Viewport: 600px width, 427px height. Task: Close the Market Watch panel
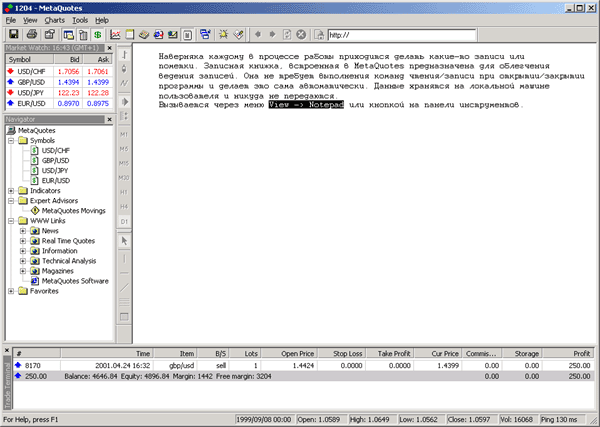pos(109,48)
